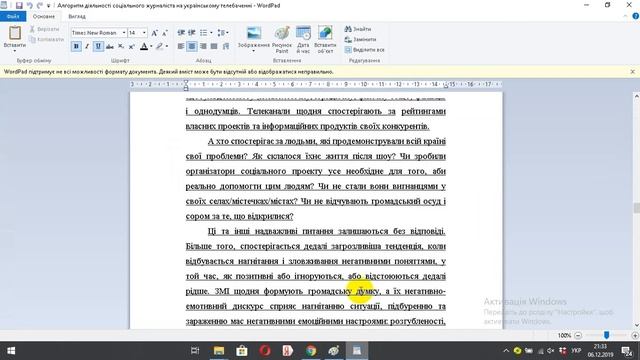Toggle Strikethrough formatting

pos(109,47)
